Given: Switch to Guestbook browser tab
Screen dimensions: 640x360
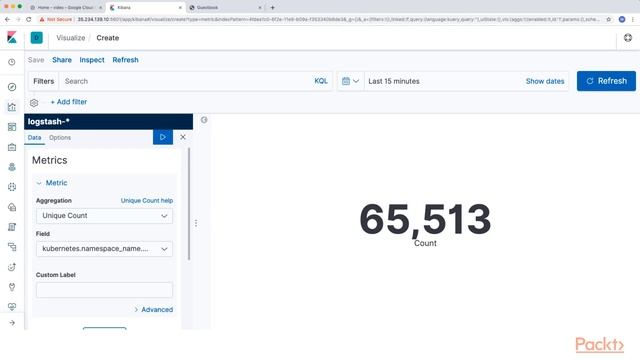Looking at the screenshot, I should coord(224,7).
